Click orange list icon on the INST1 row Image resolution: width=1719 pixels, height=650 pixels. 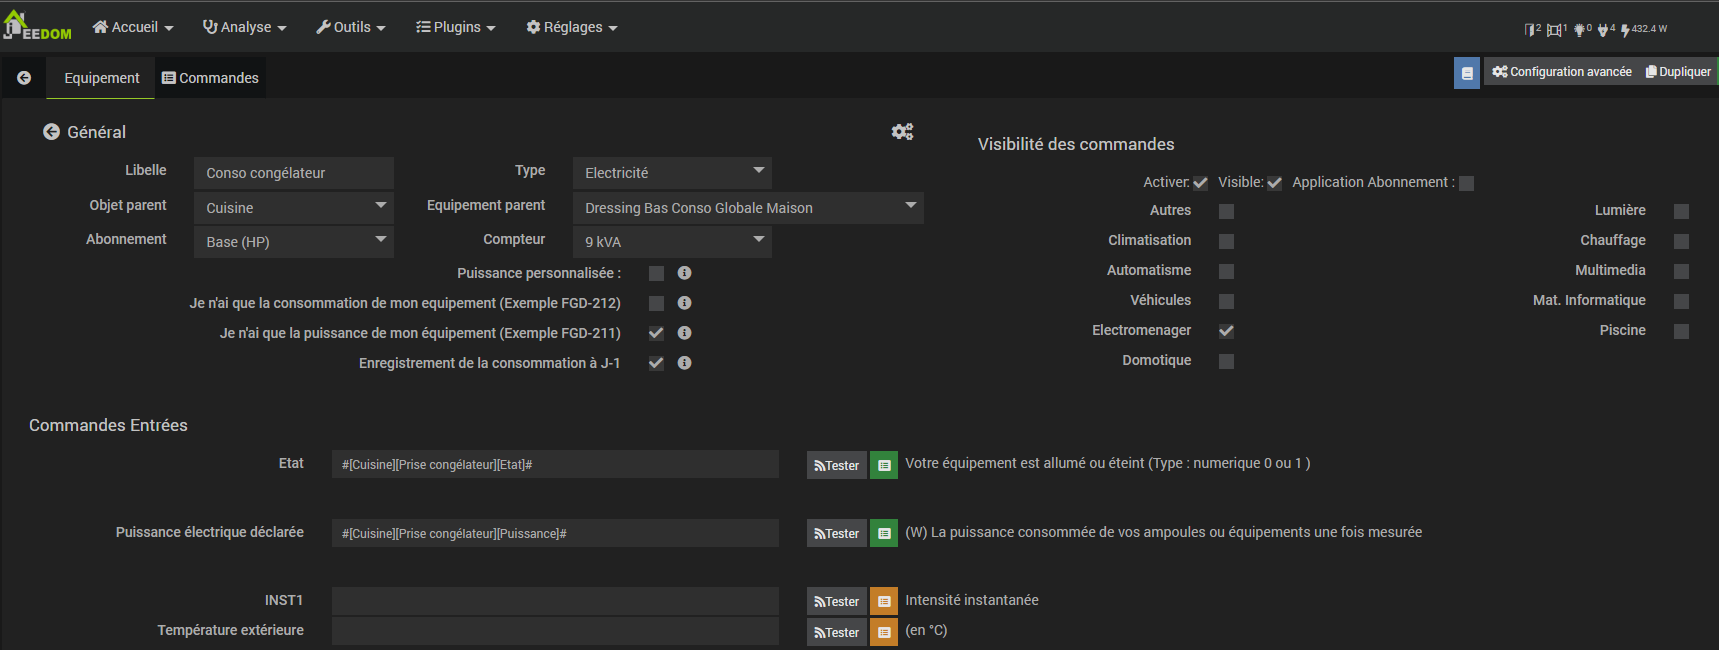884,602
